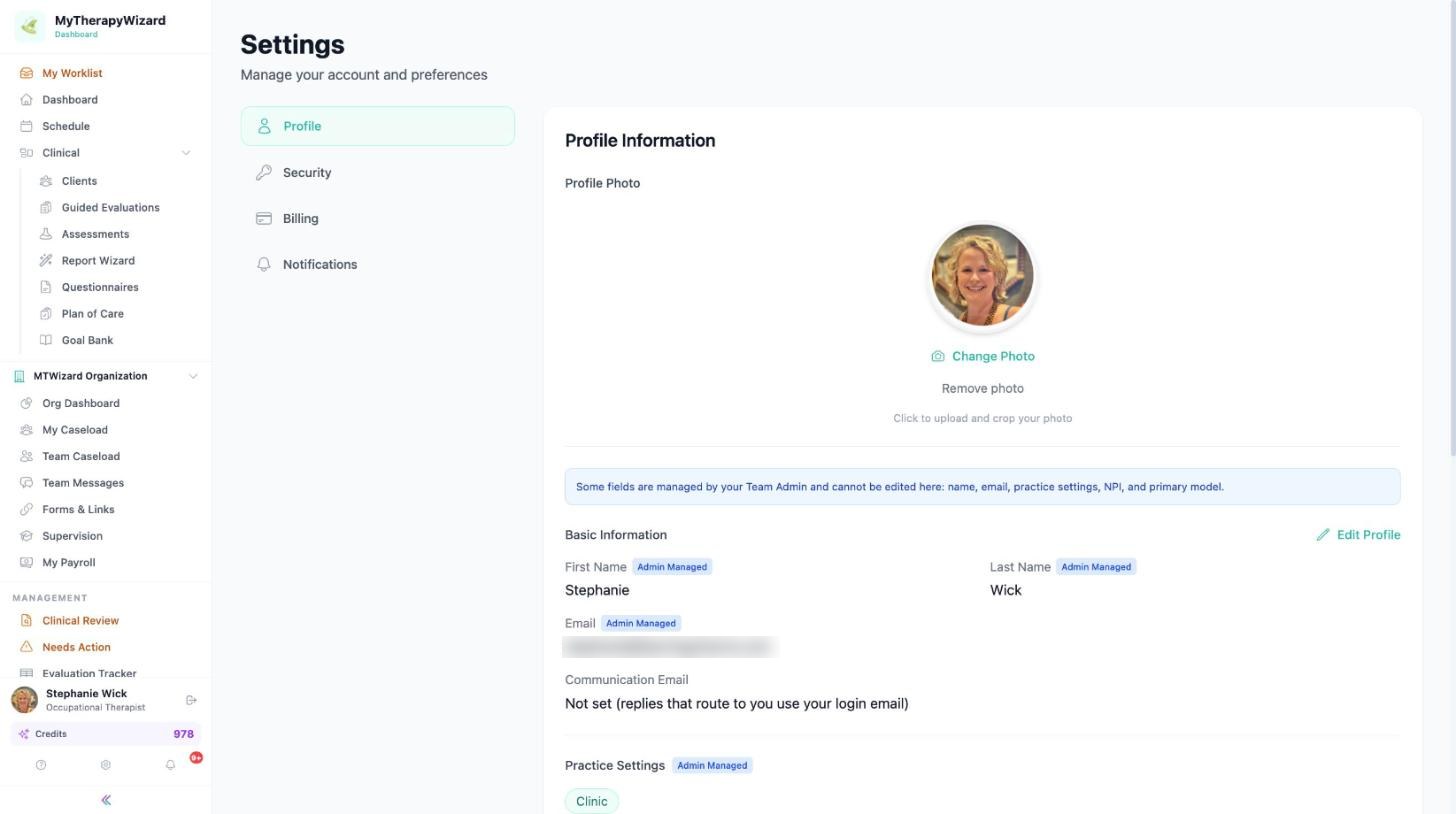Click the Goal Bank book icon
Viewport: 1456px width, 814px height.
pyautogui.click(x=46, y=340)
